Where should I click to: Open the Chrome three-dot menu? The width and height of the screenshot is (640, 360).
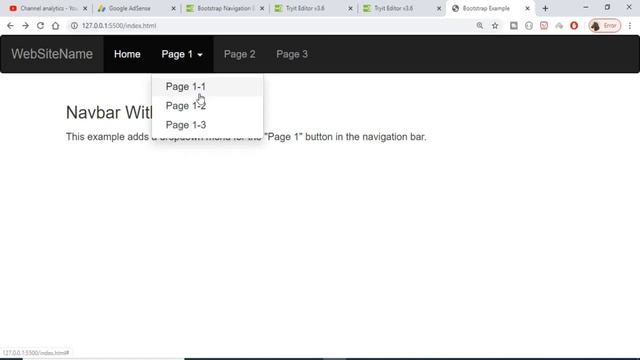[x=630, y=26]
